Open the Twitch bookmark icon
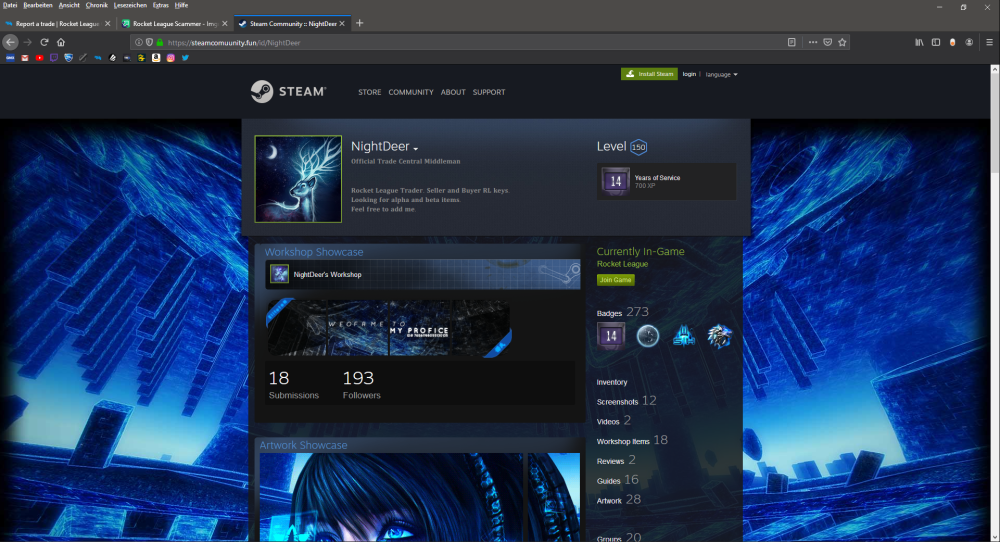This screenshot has width=1000, height=542. click(54, 57)
